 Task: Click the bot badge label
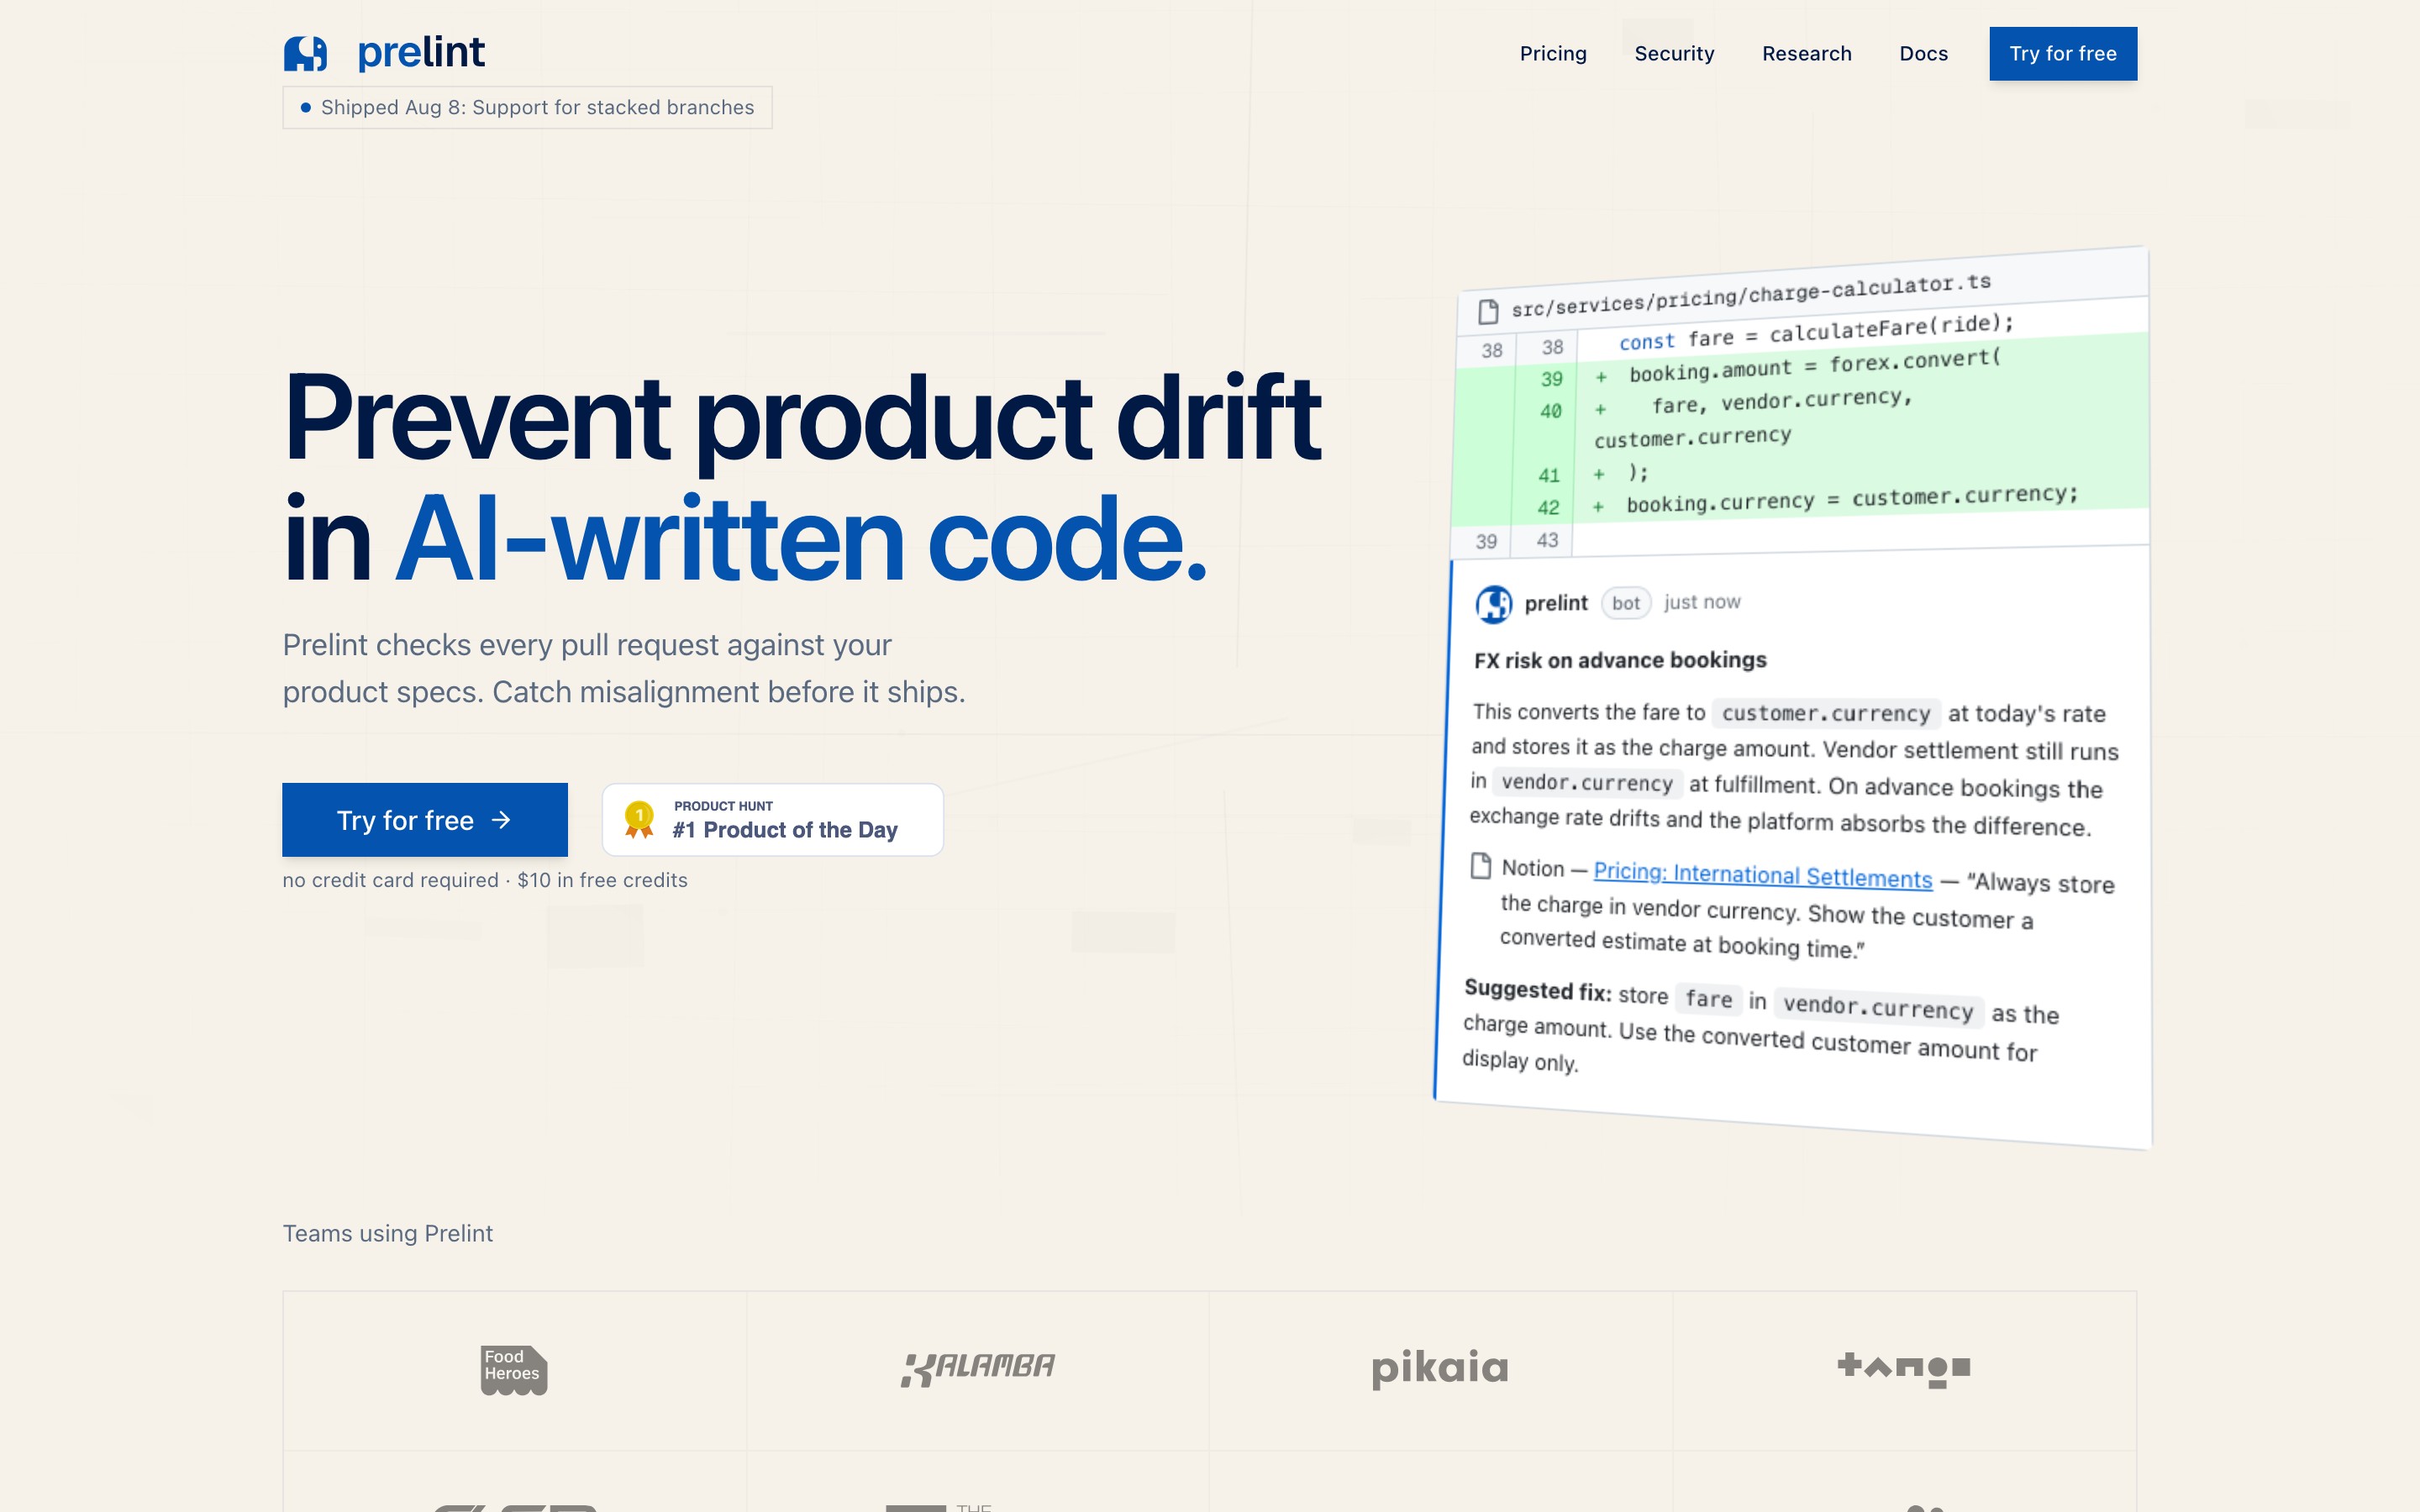[x=1626, y=603]
